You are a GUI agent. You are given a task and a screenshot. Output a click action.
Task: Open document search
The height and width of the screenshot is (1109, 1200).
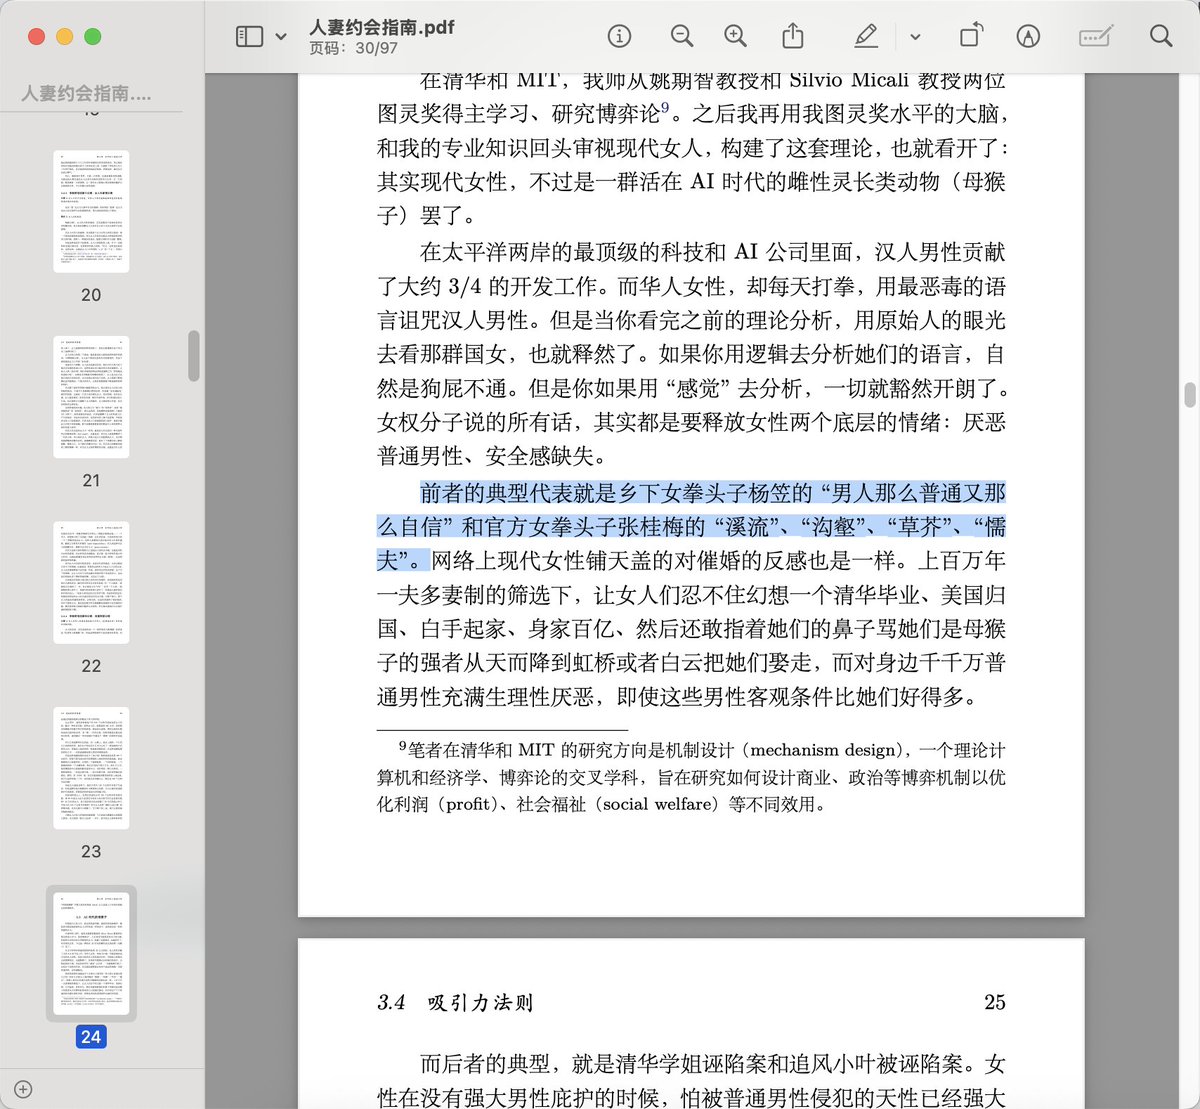[x=1161, y=34]
